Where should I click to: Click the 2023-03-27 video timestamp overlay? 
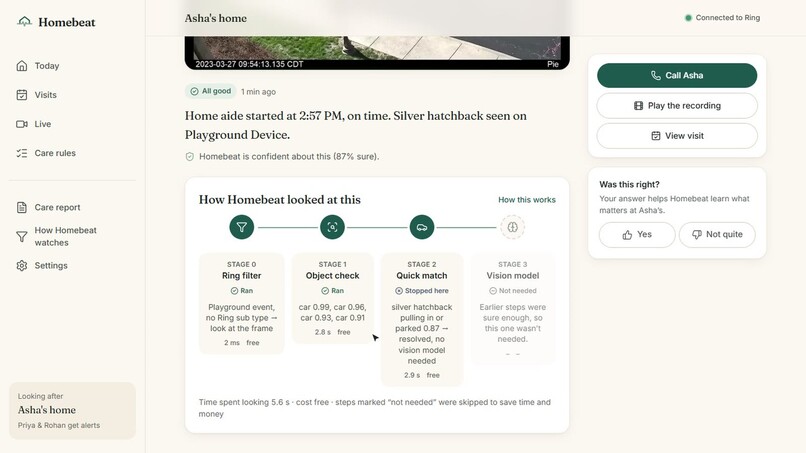(249, 64)
